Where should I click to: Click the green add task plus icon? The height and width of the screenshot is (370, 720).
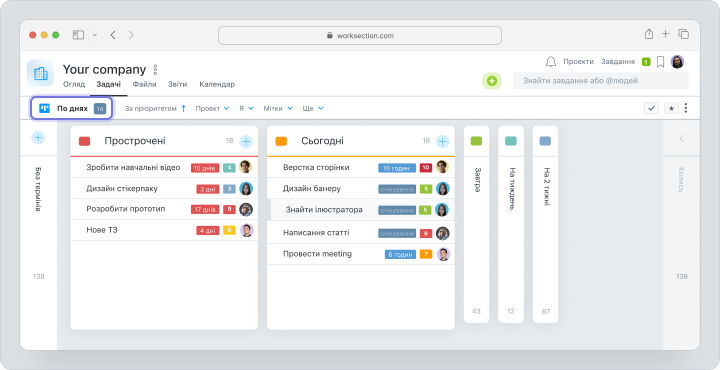[x=492, y=81]
